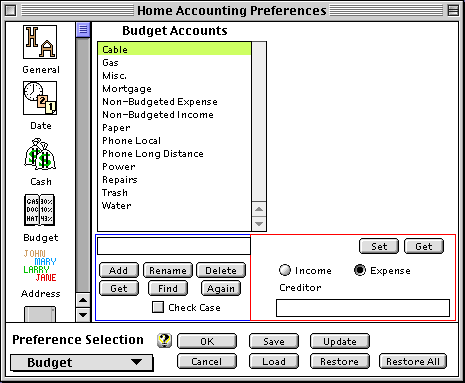The height and width of the screenshot is (383, 465).
Task: Select the Budget preferences icon
Action: 40,210
